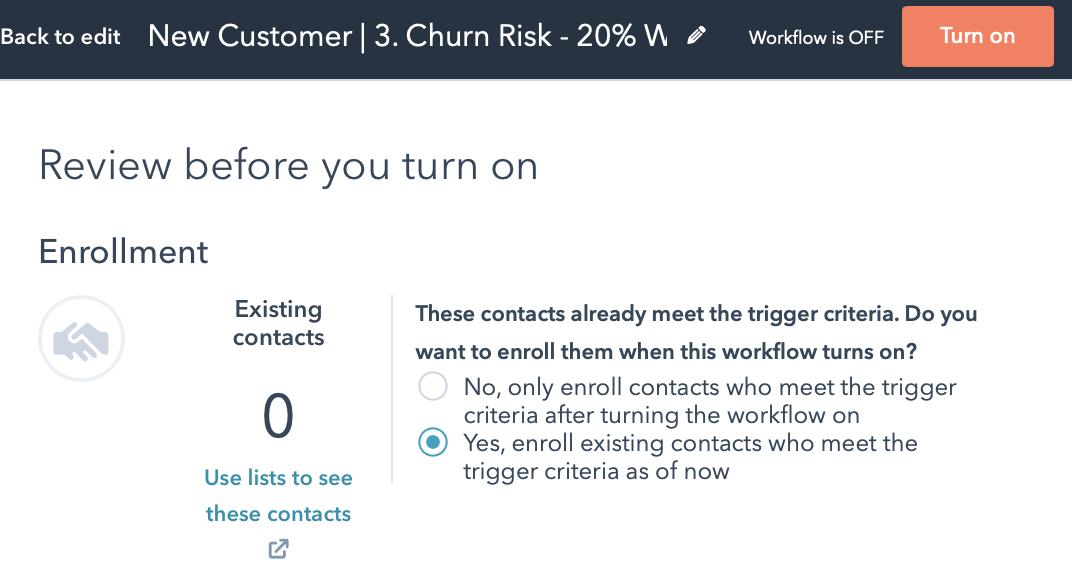Click the handshake enrollment icon
1072x588 pixels.
coord(81,340)
